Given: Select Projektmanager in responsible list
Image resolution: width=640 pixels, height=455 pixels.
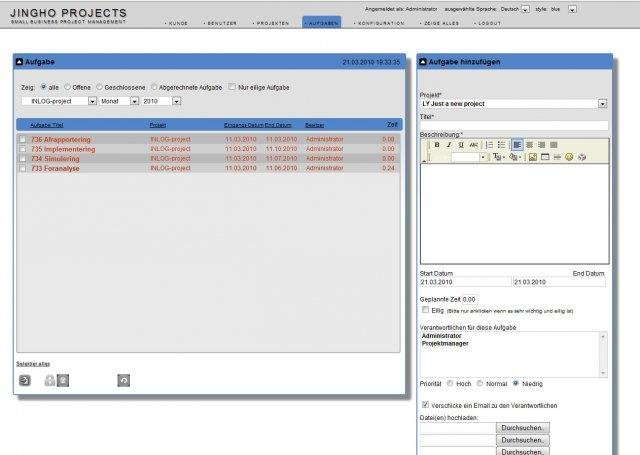Looking at the screenshot, I should (x=445, y=344).
